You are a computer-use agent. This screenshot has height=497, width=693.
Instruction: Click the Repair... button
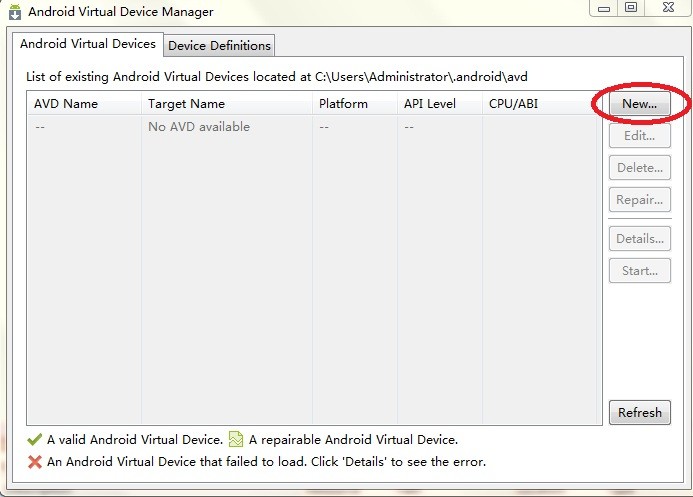[640, 200]
